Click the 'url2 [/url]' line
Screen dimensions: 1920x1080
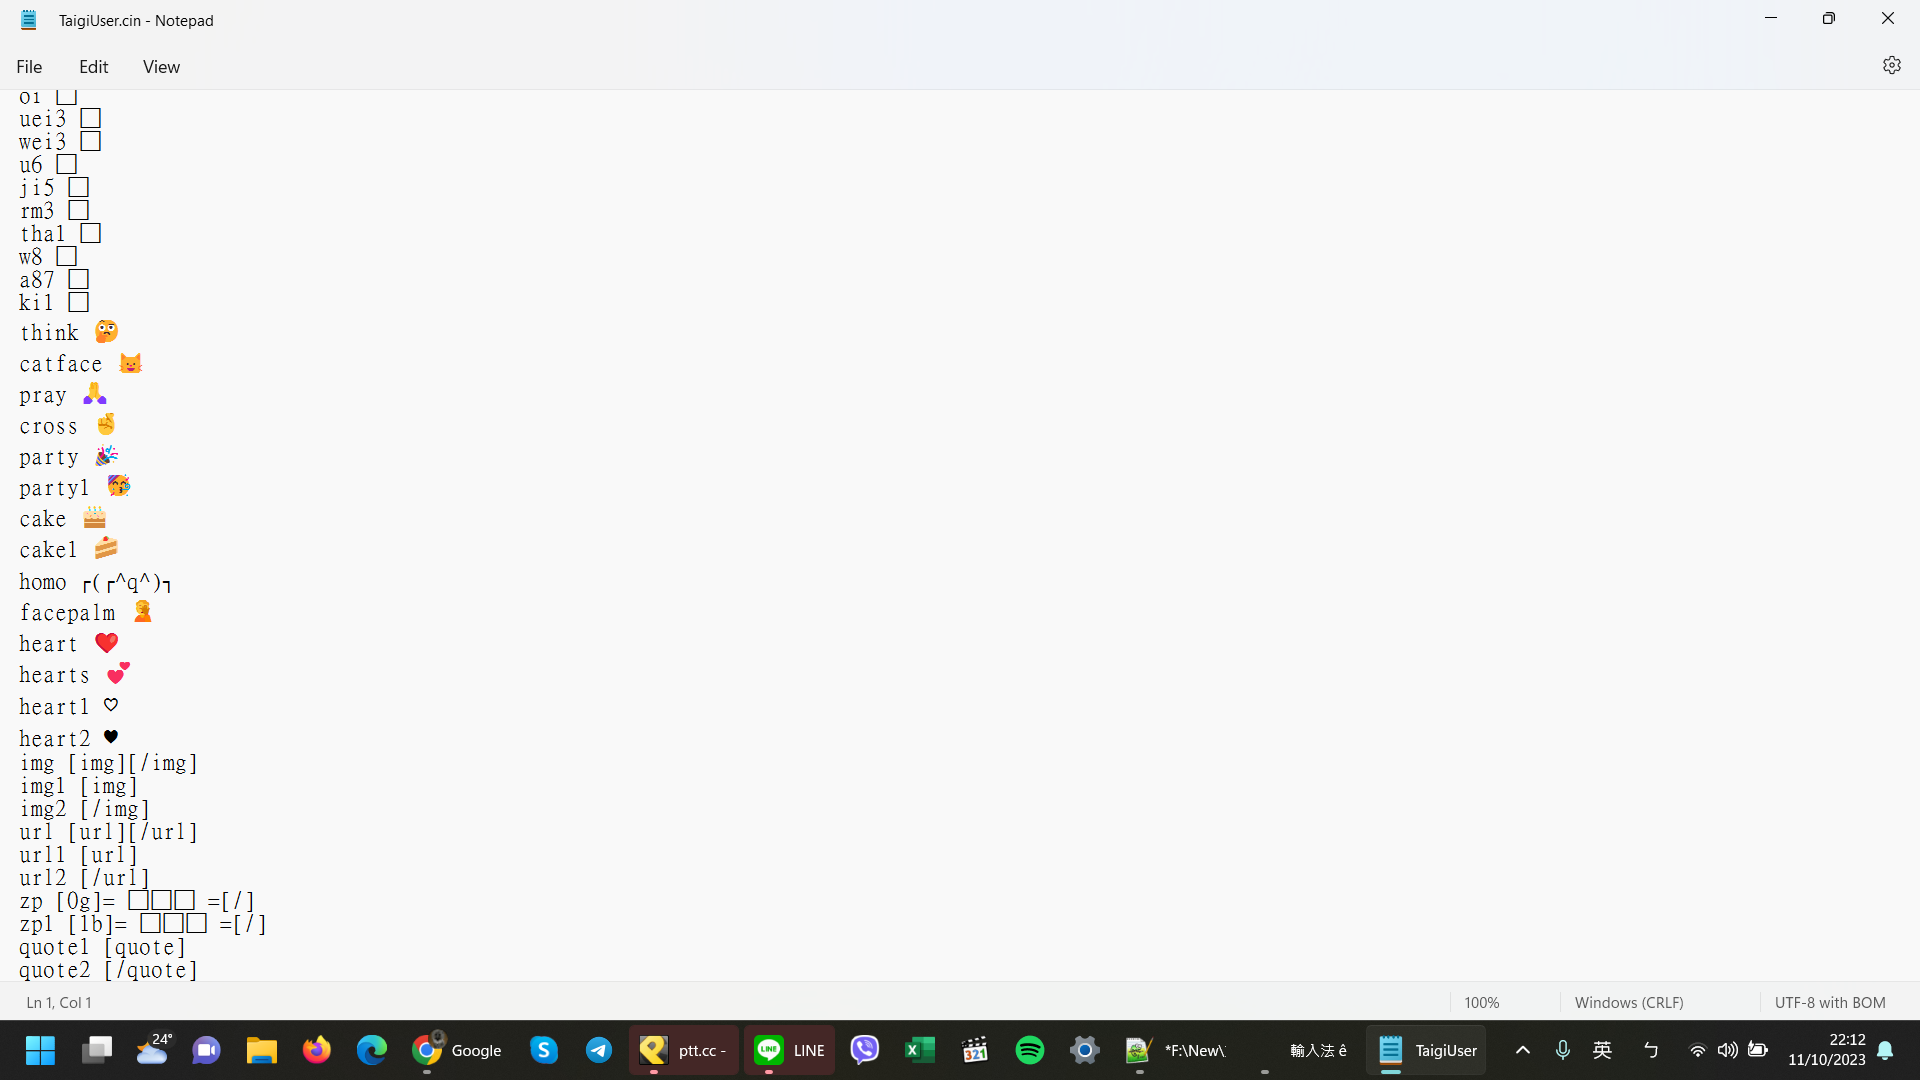[84, 878]
